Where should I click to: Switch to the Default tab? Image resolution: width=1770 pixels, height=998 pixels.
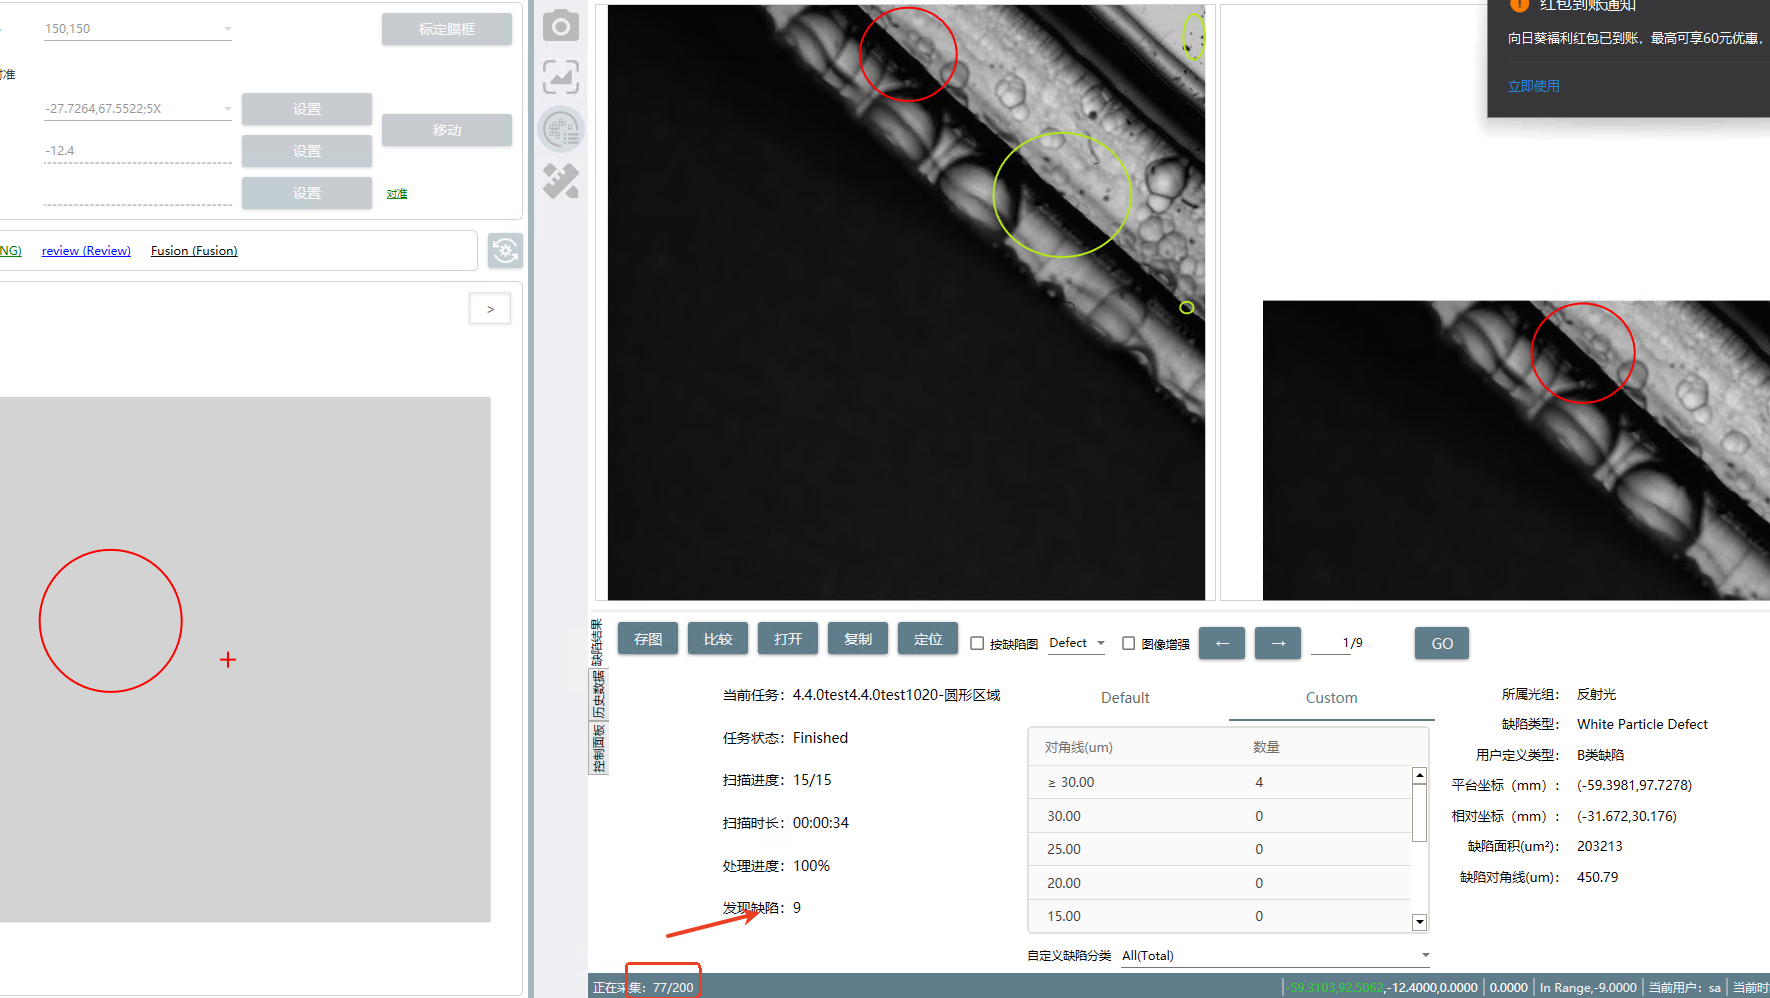(1125, 698)
